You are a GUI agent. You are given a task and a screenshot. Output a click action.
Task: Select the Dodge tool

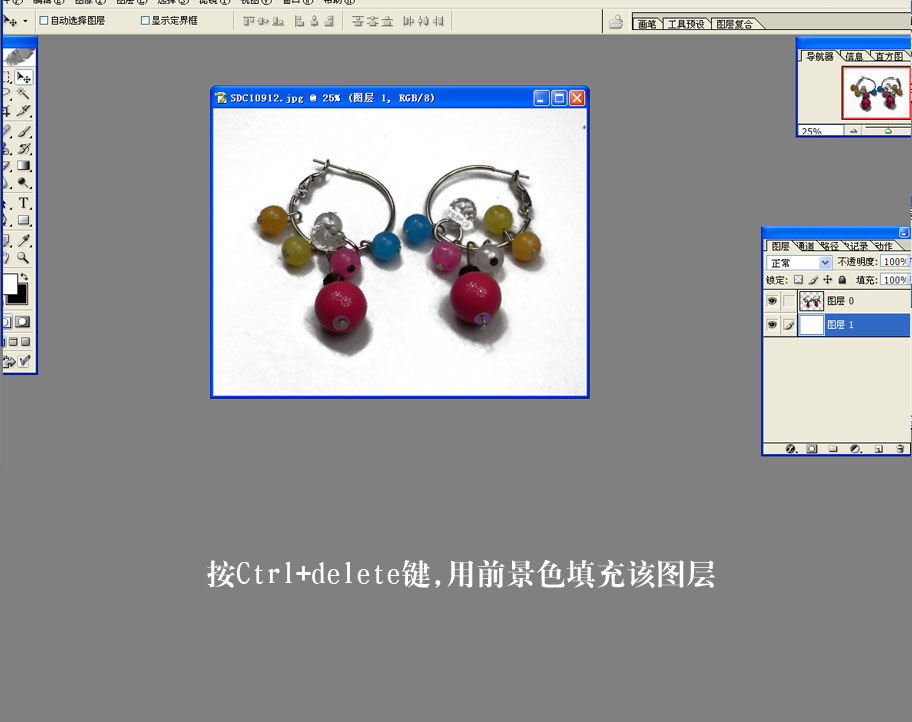click(x=24, y=183)
